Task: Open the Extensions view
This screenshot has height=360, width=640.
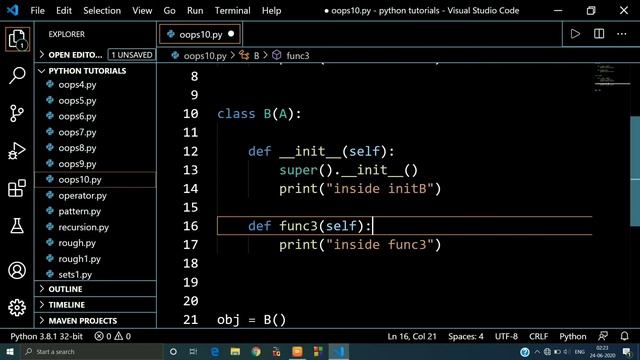Action: [17, 188]
